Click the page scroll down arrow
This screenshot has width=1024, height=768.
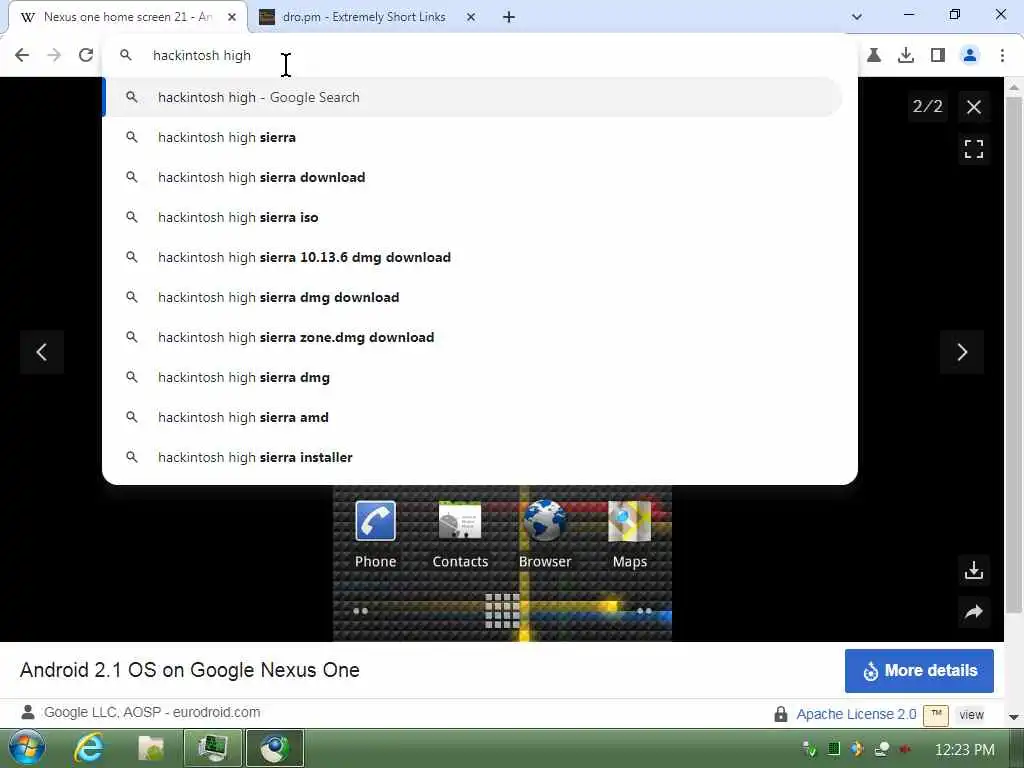click(x=1014, y=717)
